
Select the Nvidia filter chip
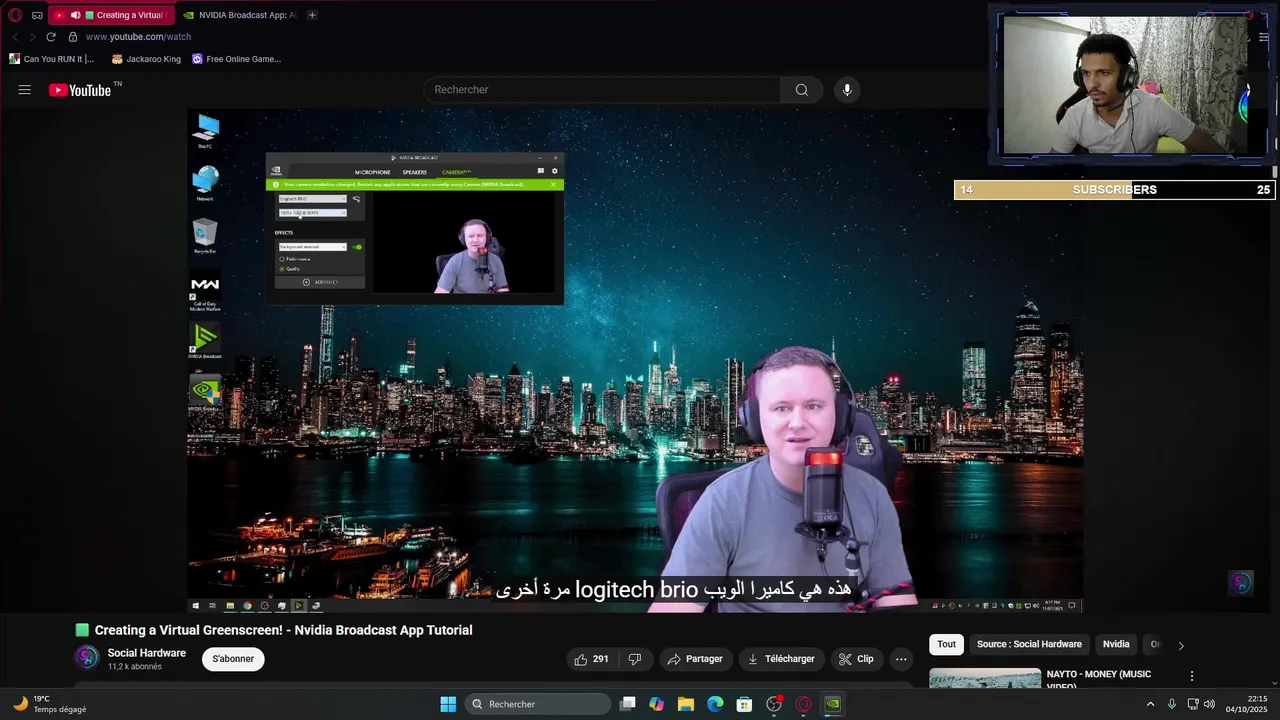click(1116, 645)
